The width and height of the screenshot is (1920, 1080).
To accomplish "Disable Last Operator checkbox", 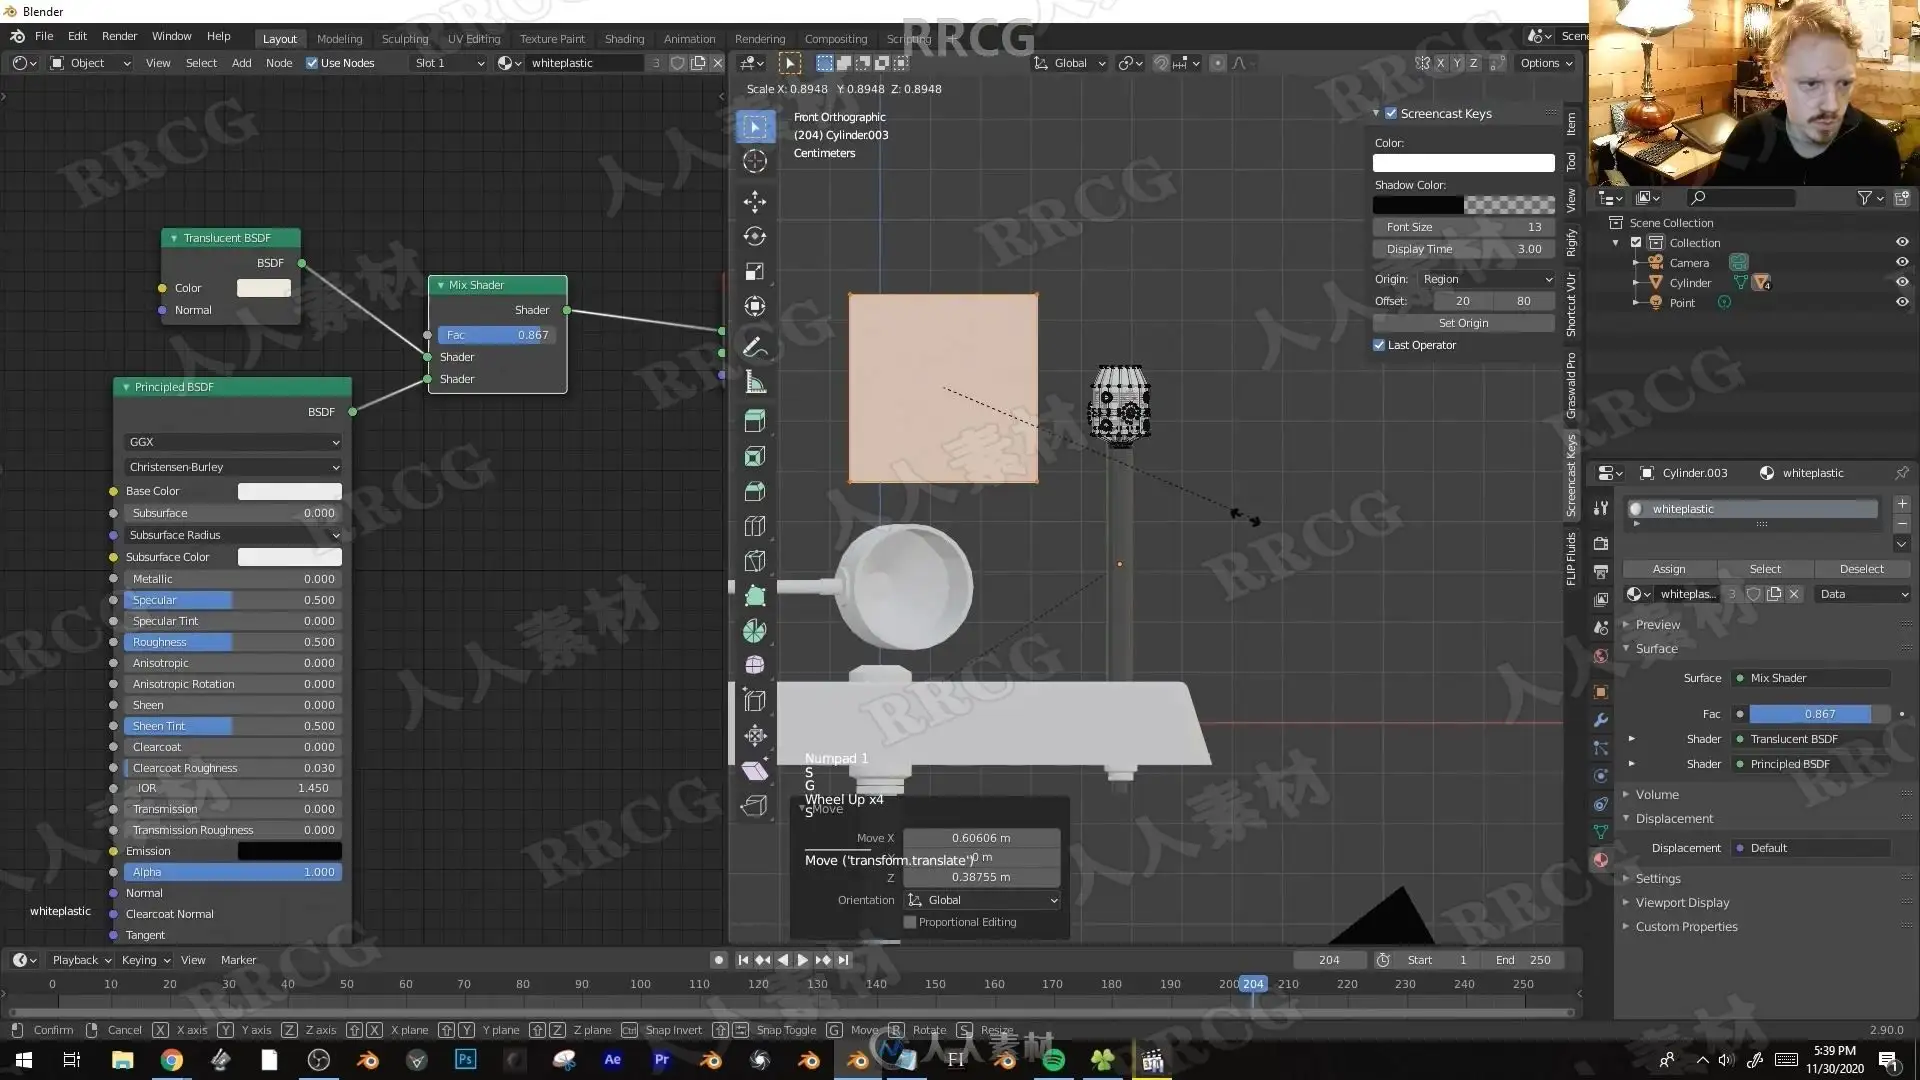I will click(x=1380, y=345).
